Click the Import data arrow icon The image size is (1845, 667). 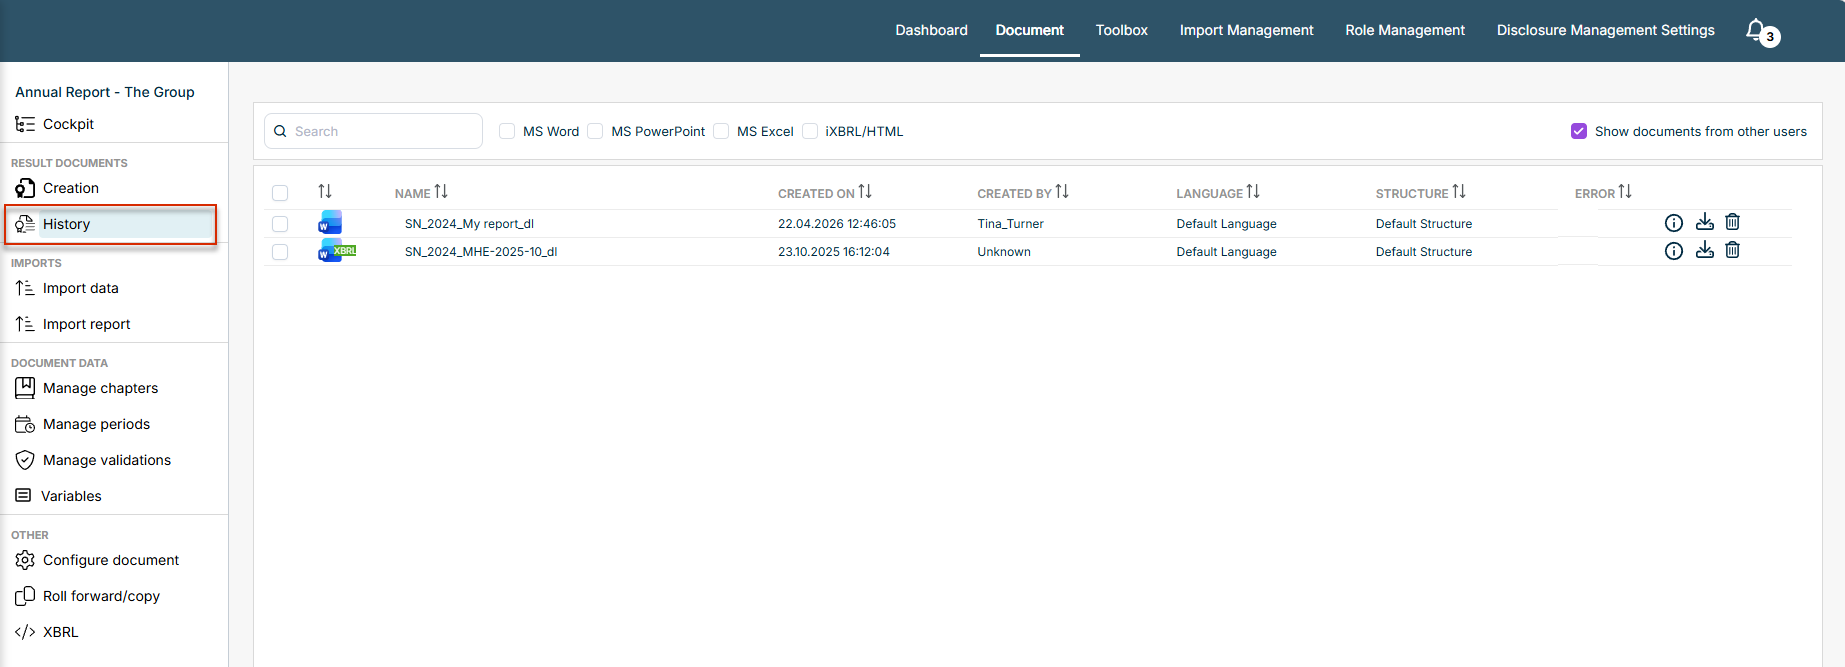[25, 288]
